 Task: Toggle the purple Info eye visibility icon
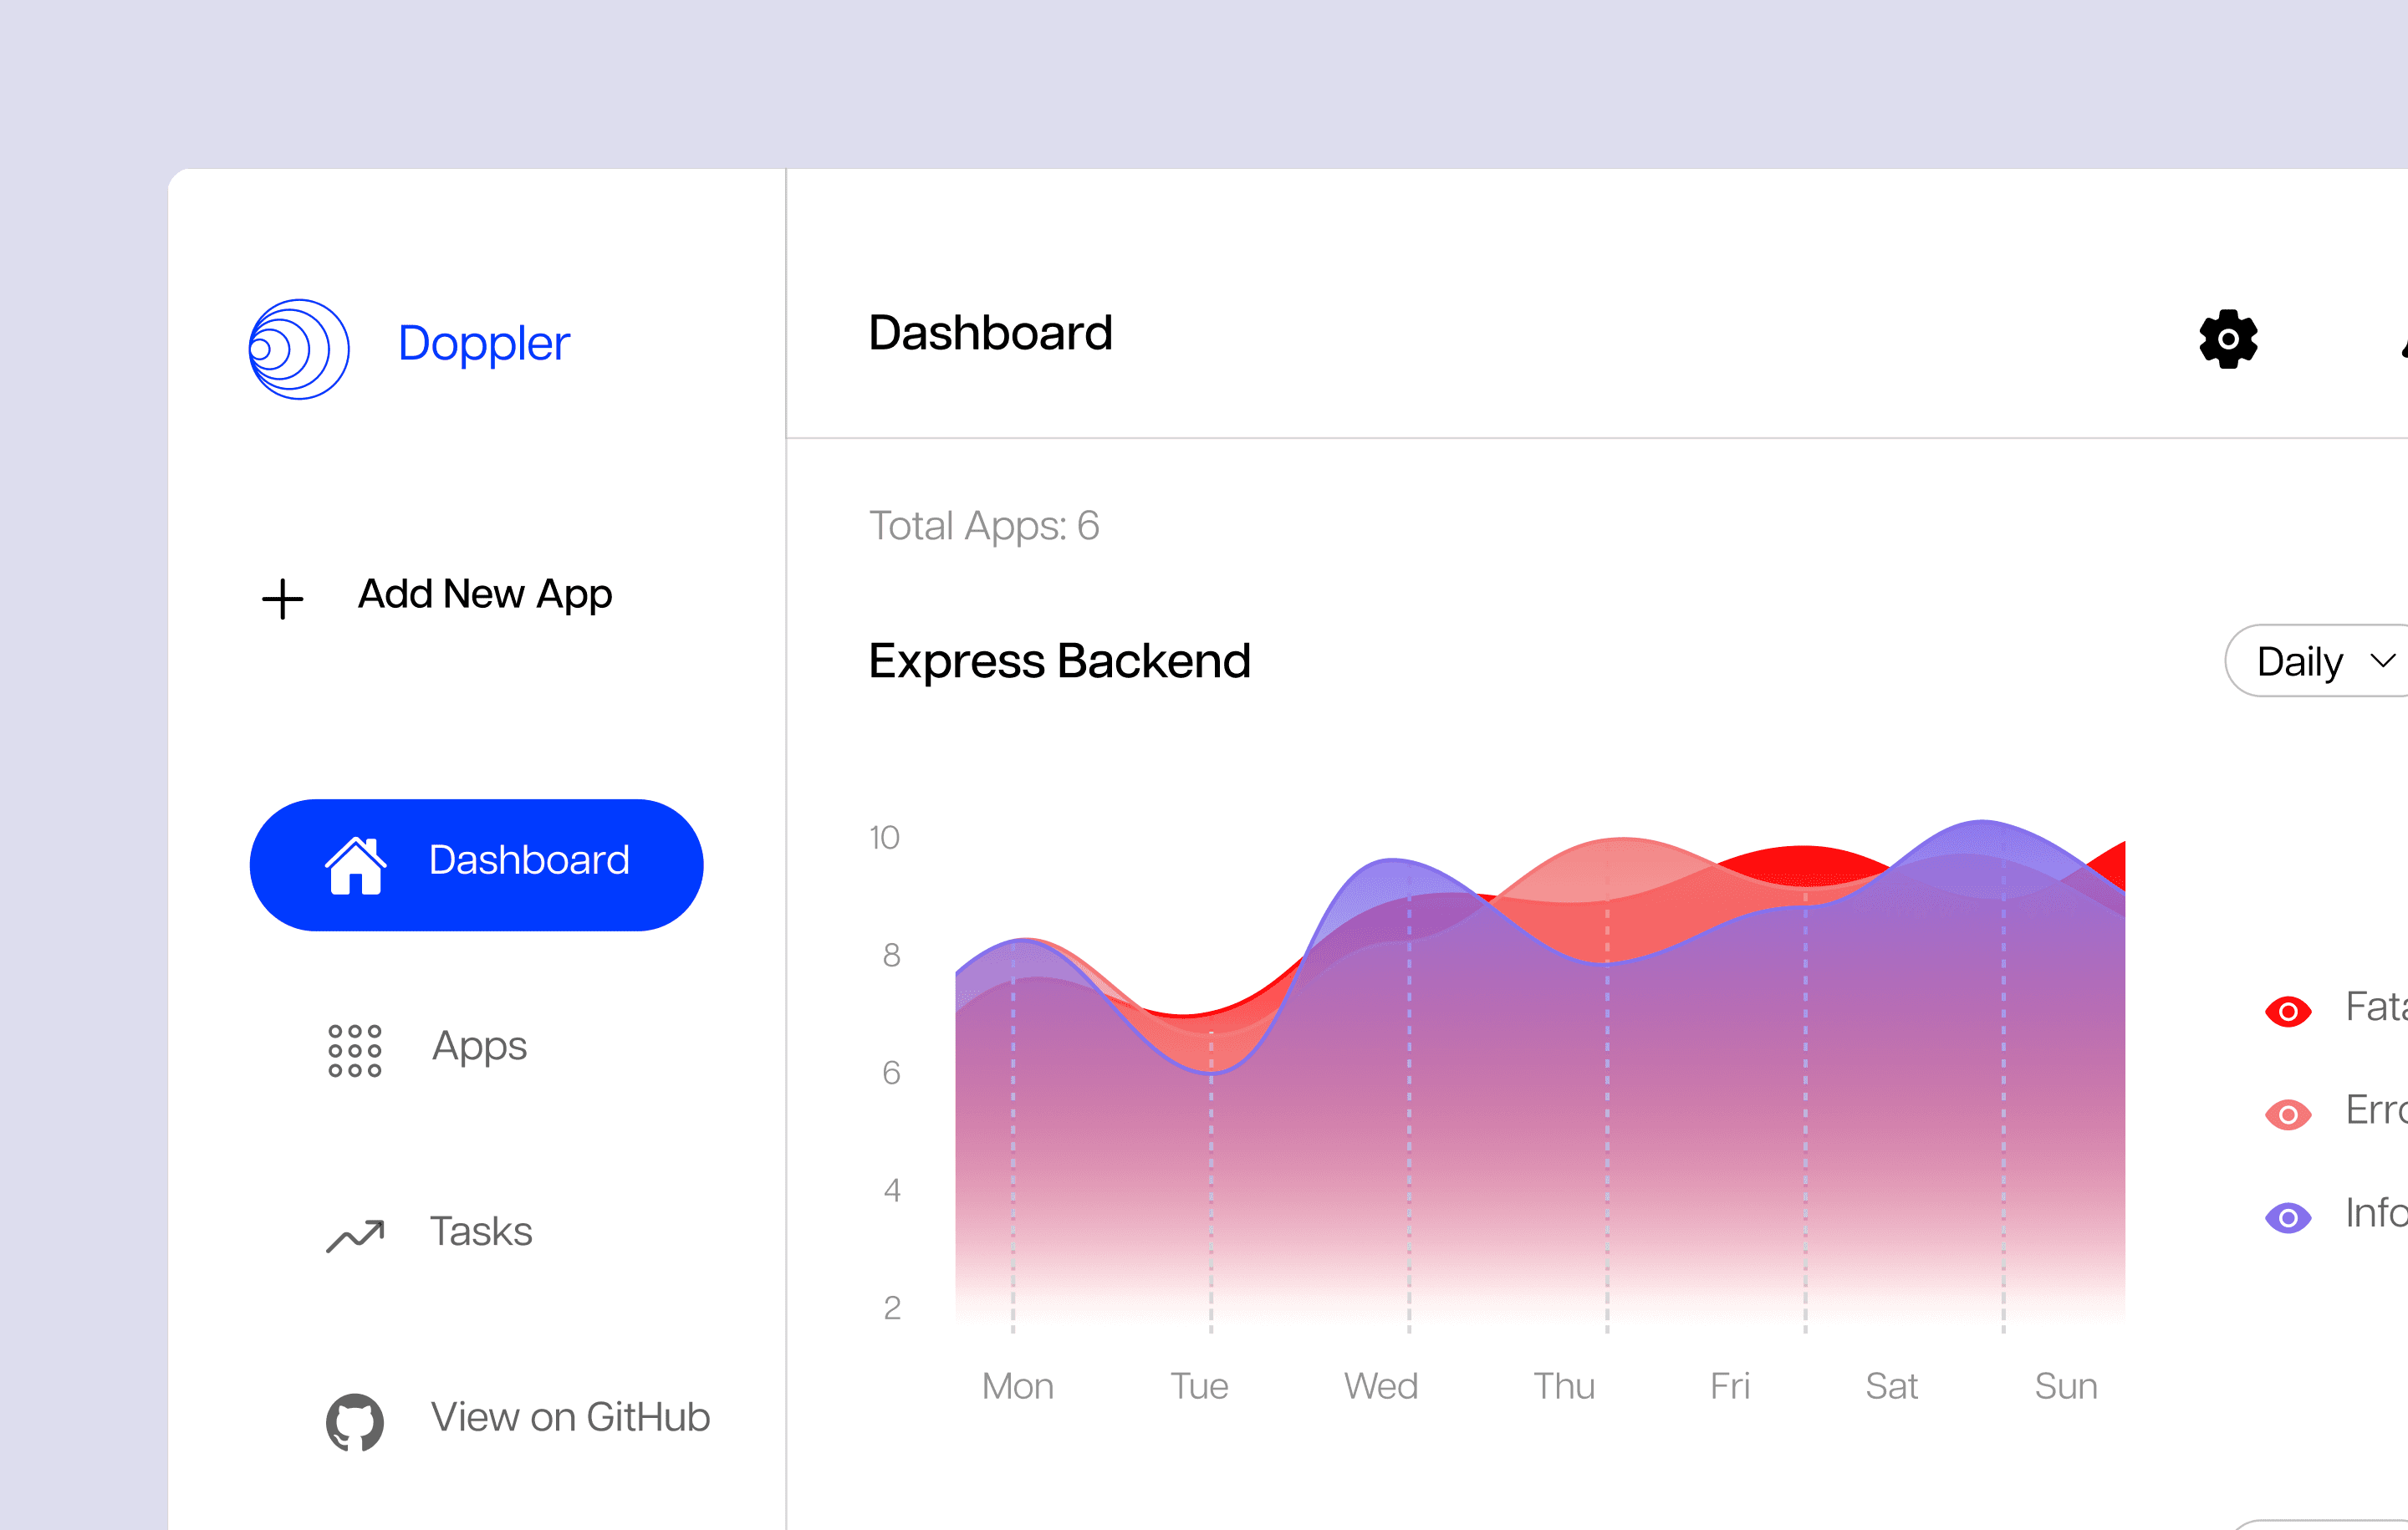click(x=2288, y=1217)
